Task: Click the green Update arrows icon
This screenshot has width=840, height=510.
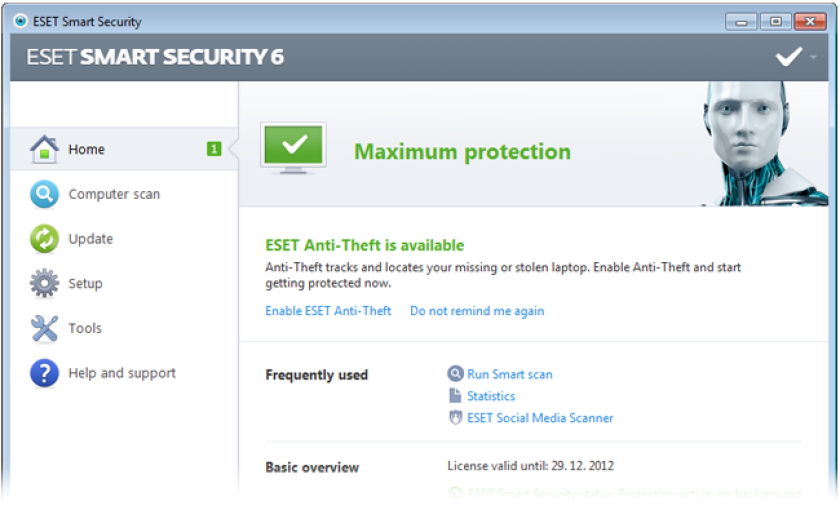Action: pos(44,238)
